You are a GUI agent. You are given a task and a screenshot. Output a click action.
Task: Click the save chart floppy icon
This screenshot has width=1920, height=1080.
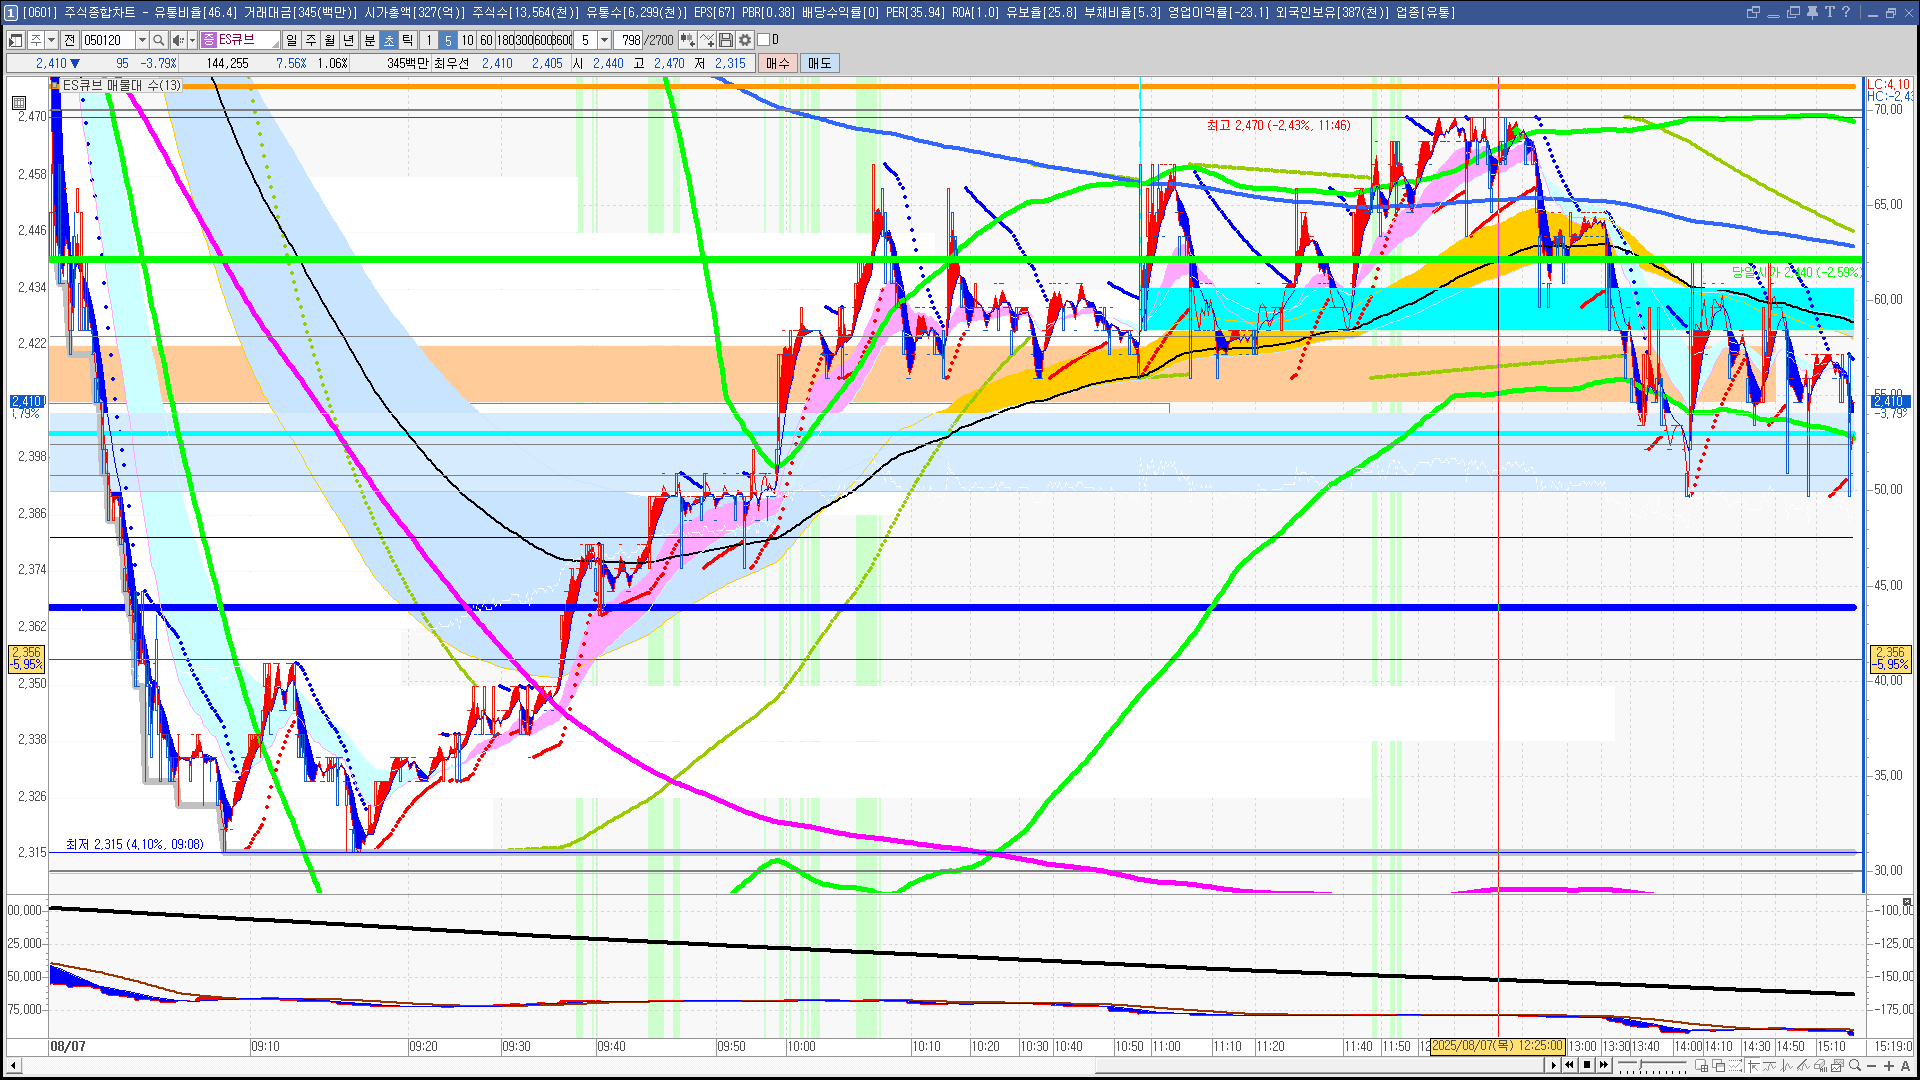pos(726,40)
